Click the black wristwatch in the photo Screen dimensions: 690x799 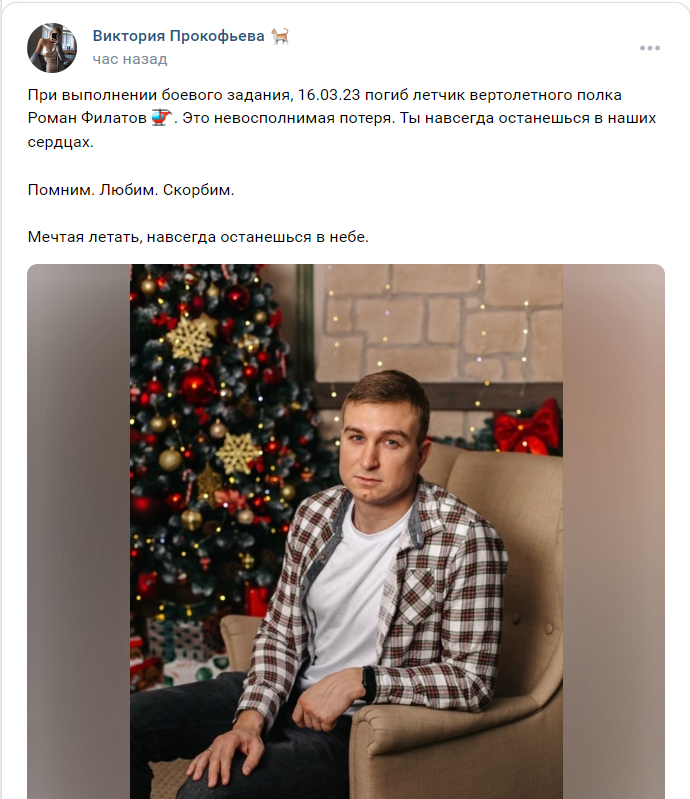[x=368, y=684]
